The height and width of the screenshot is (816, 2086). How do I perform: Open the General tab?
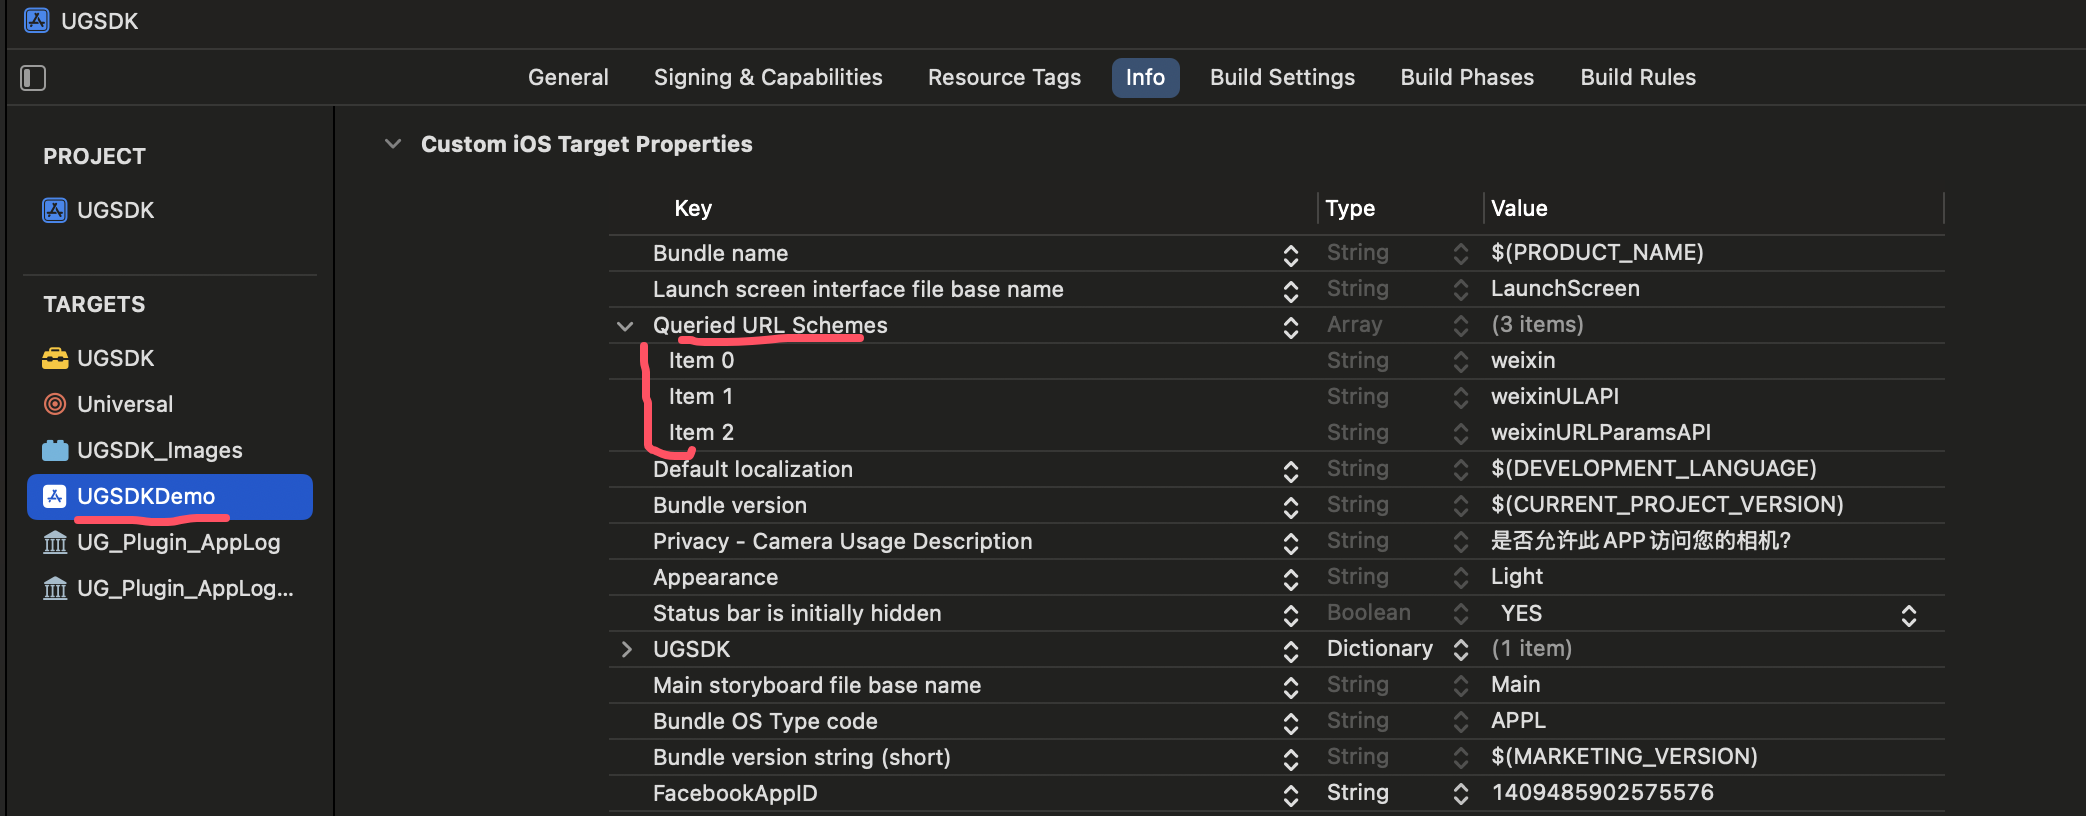(568, 78)
